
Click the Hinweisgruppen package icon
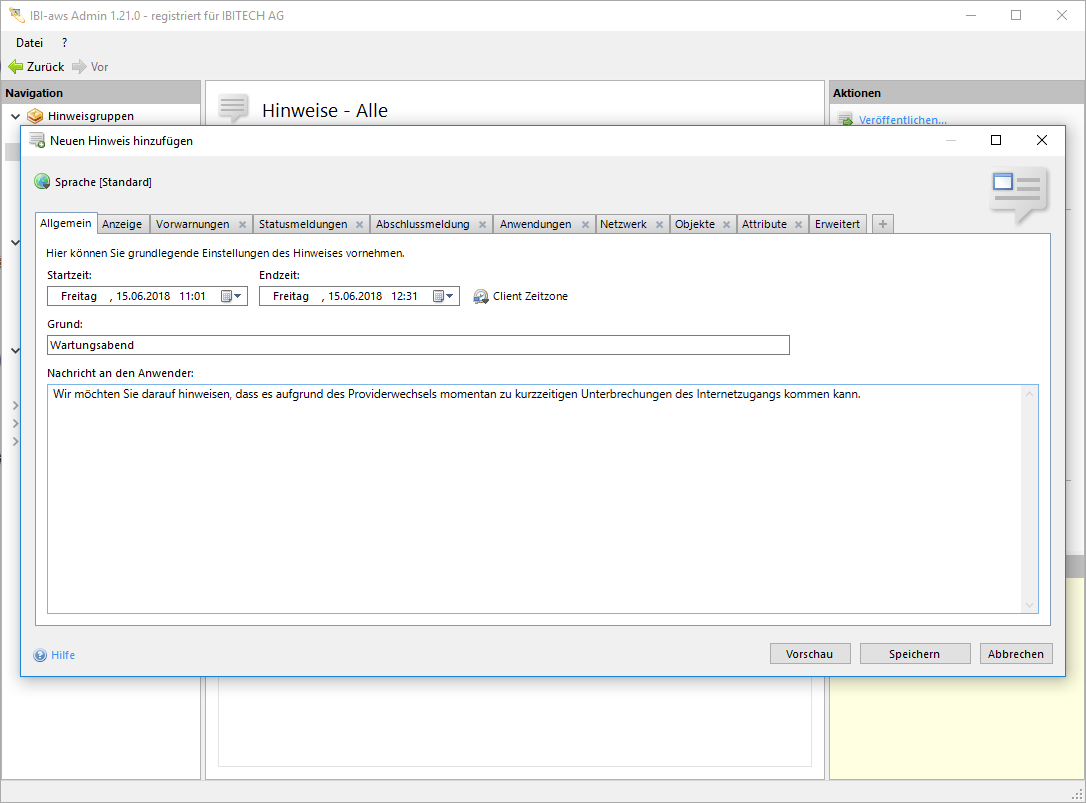point(35,116)
